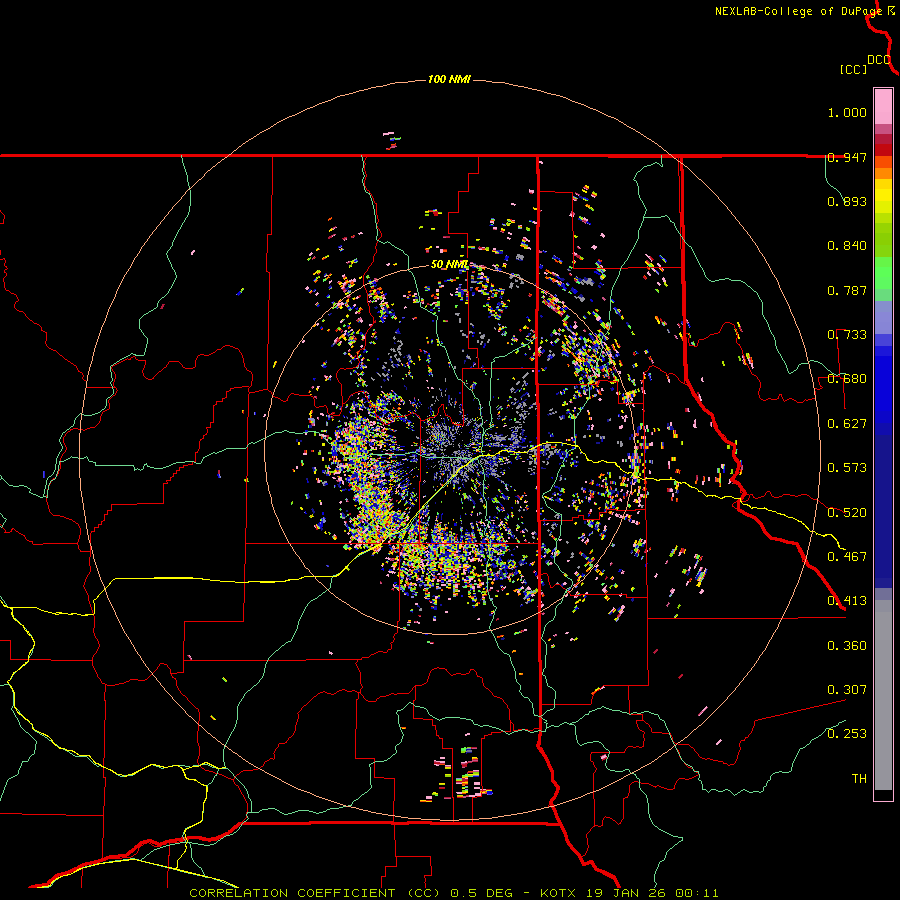900x900 pixels.
Task: Select the 100 NMI range ring label
Action: (x=449, y=79)
